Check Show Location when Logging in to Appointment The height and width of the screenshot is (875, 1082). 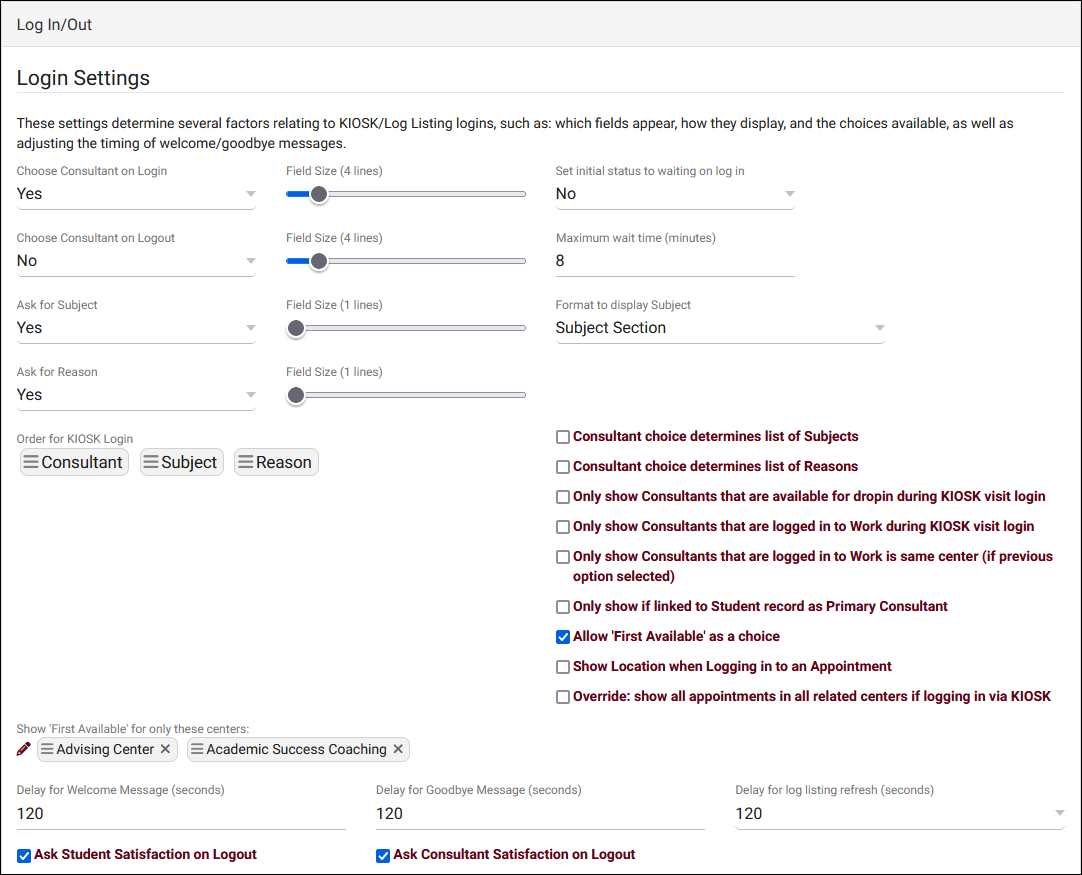click(563, 667)
